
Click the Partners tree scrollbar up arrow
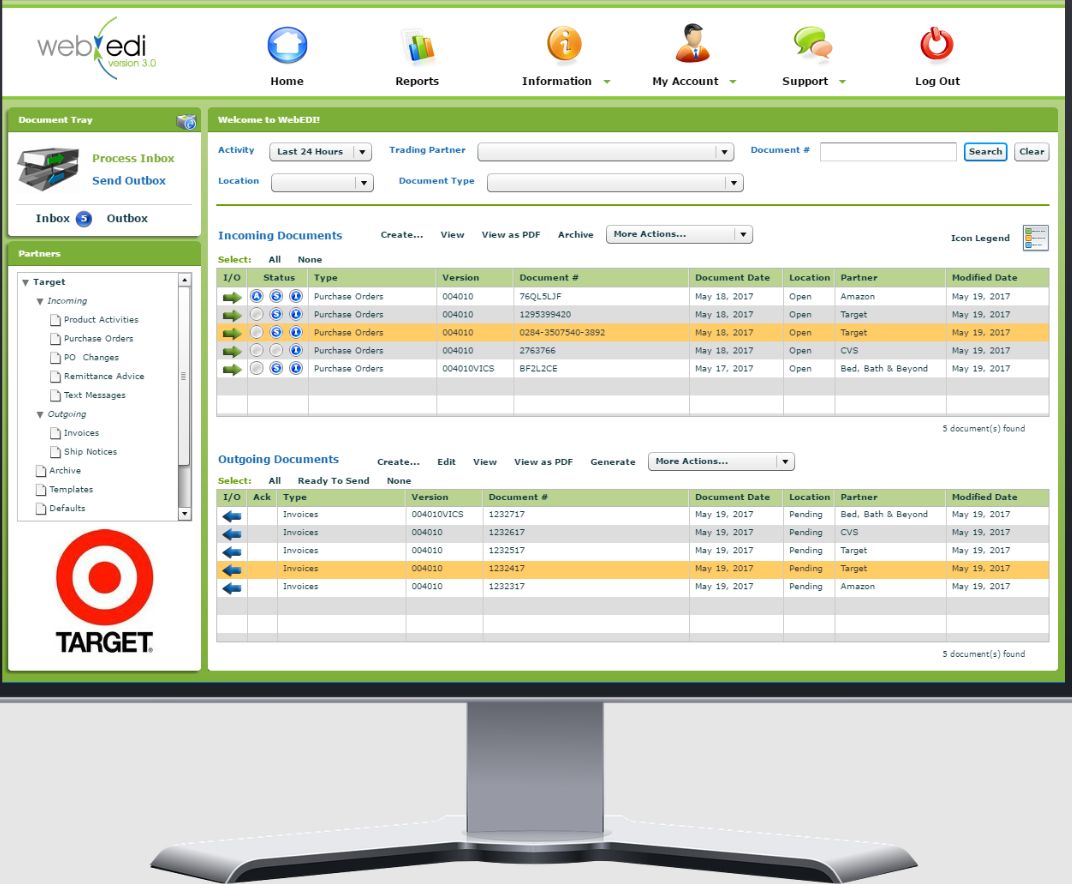[185, 280]
